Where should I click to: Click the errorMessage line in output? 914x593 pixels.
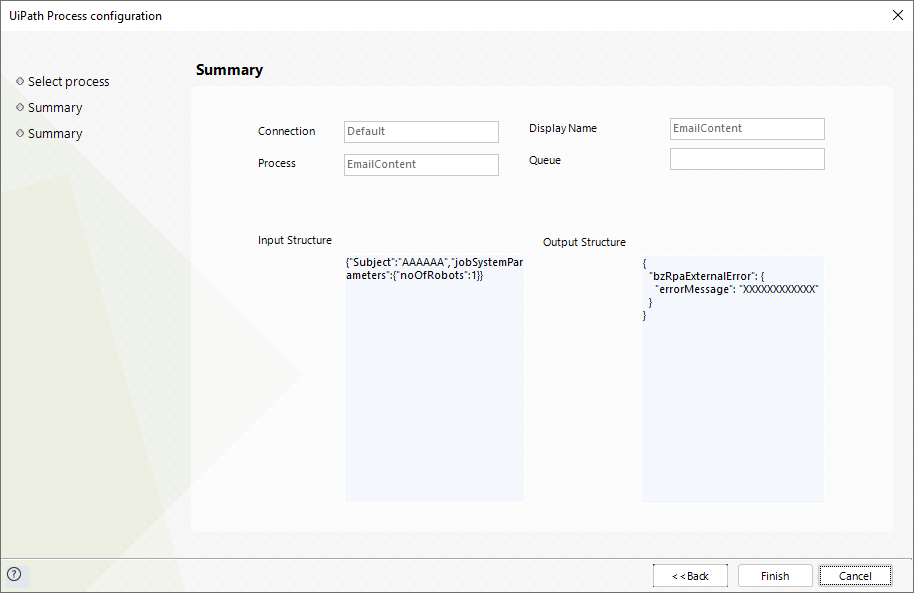[737, 289]
